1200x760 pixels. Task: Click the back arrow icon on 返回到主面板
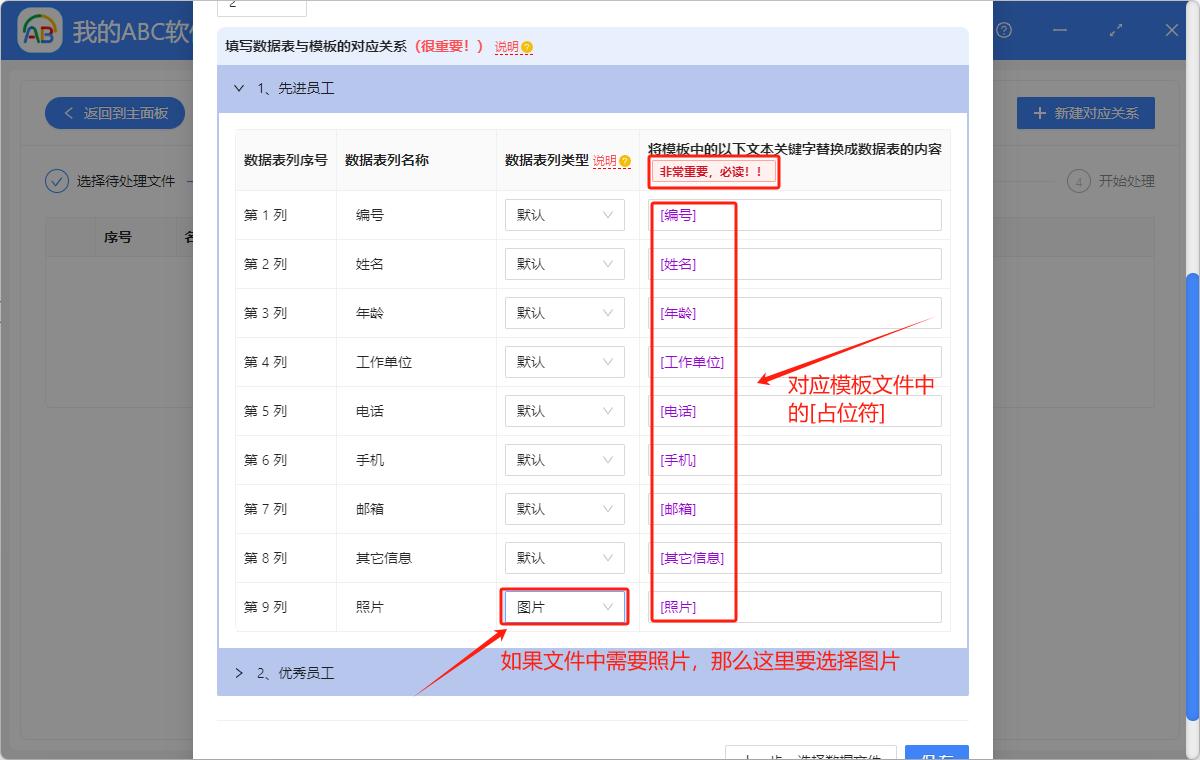68,113
